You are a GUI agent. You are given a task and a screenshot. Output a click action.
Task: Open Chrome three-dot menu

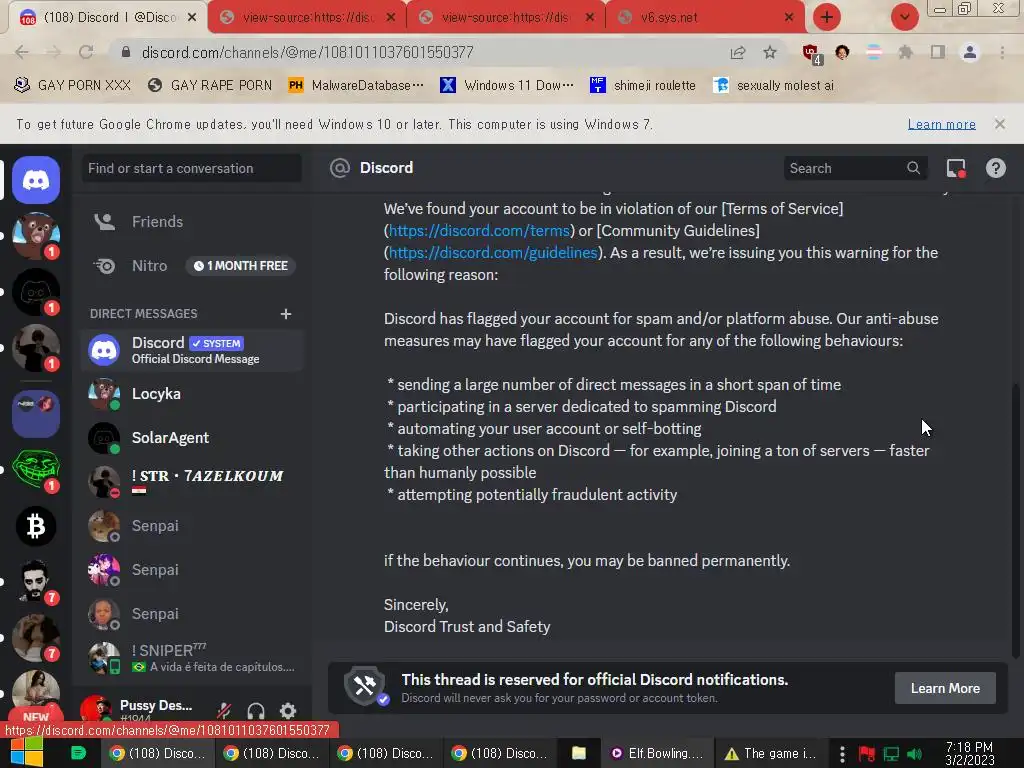click(1002, 52)
